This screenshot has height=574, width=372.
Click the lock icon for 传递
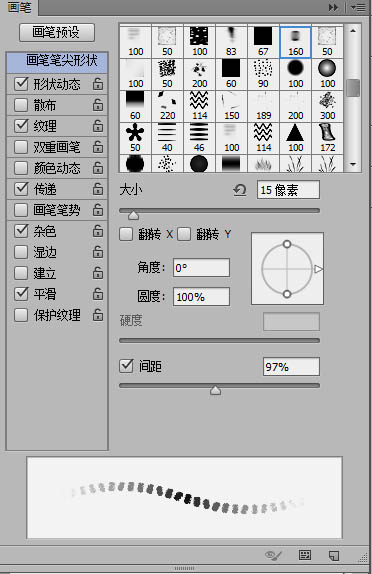(x=98, y=189)
